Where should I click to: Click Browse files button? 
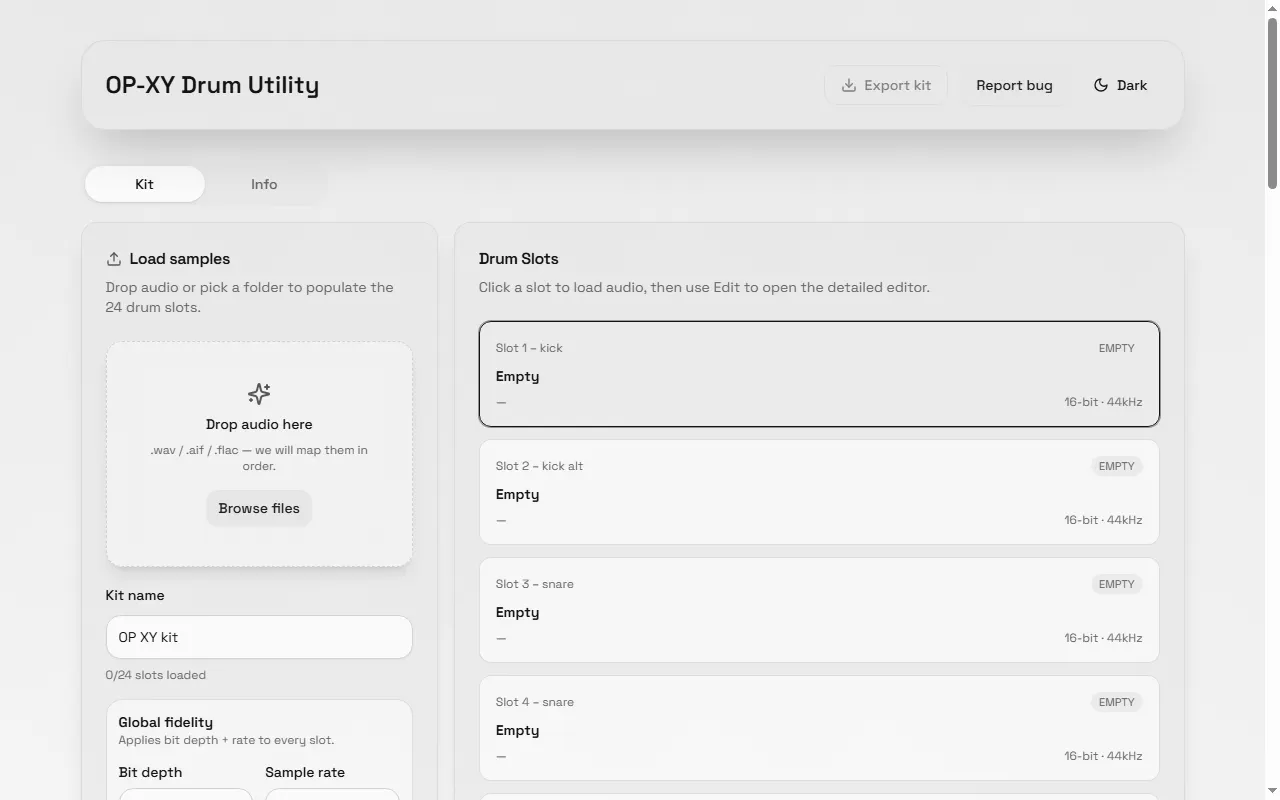coord(259,508)
